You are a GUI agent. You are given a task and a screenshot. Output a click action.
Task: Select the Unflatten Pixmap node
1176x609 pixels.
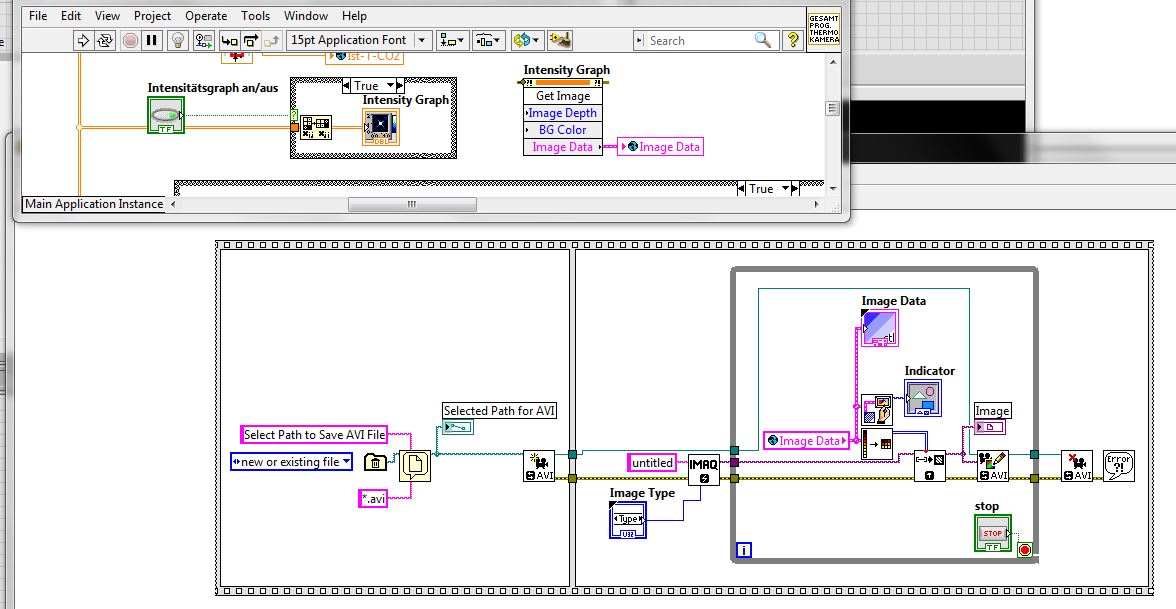[877, 444]
